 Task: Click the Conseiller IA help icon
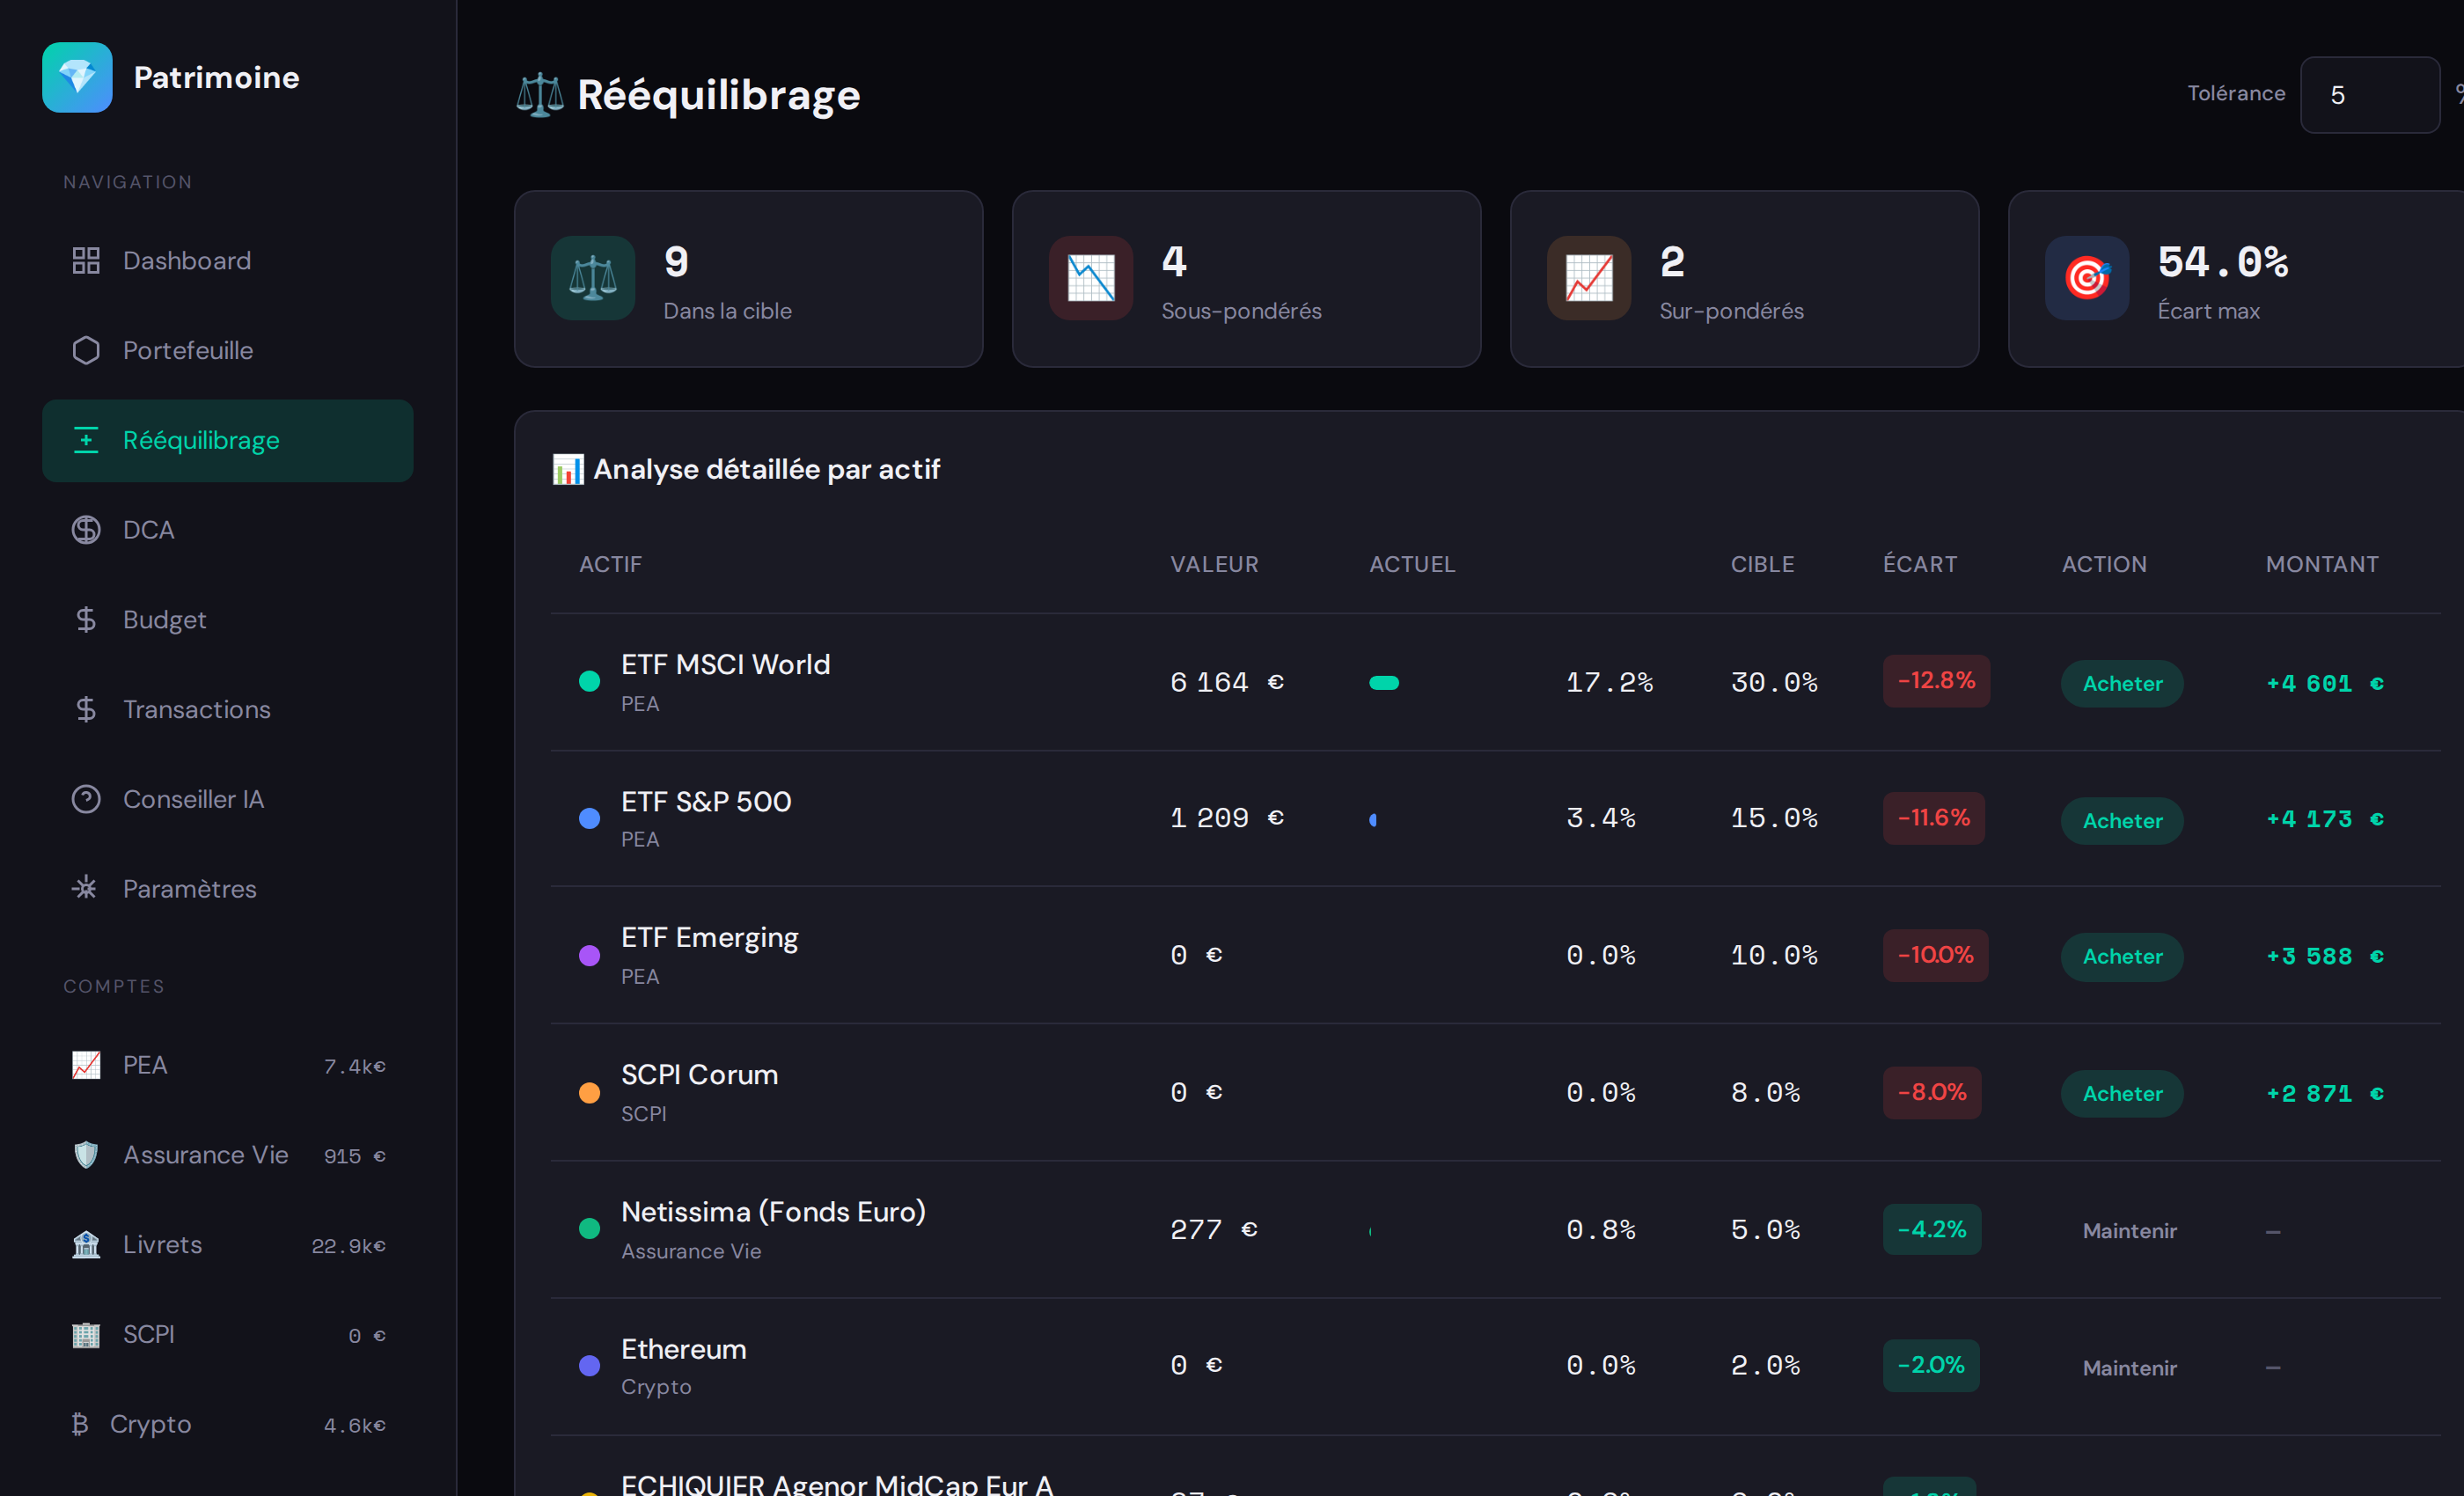click(86, 799)
